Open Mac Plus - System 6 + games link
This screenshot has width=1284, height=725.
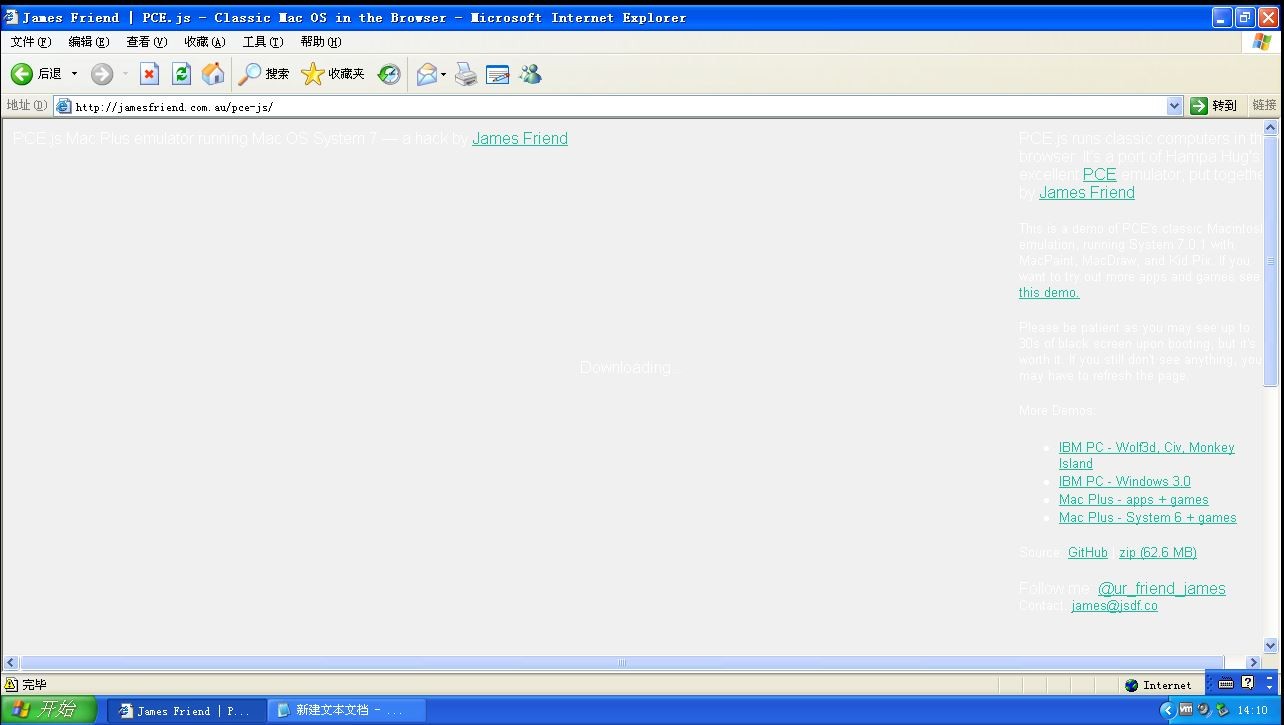[x=1148, y=518]
